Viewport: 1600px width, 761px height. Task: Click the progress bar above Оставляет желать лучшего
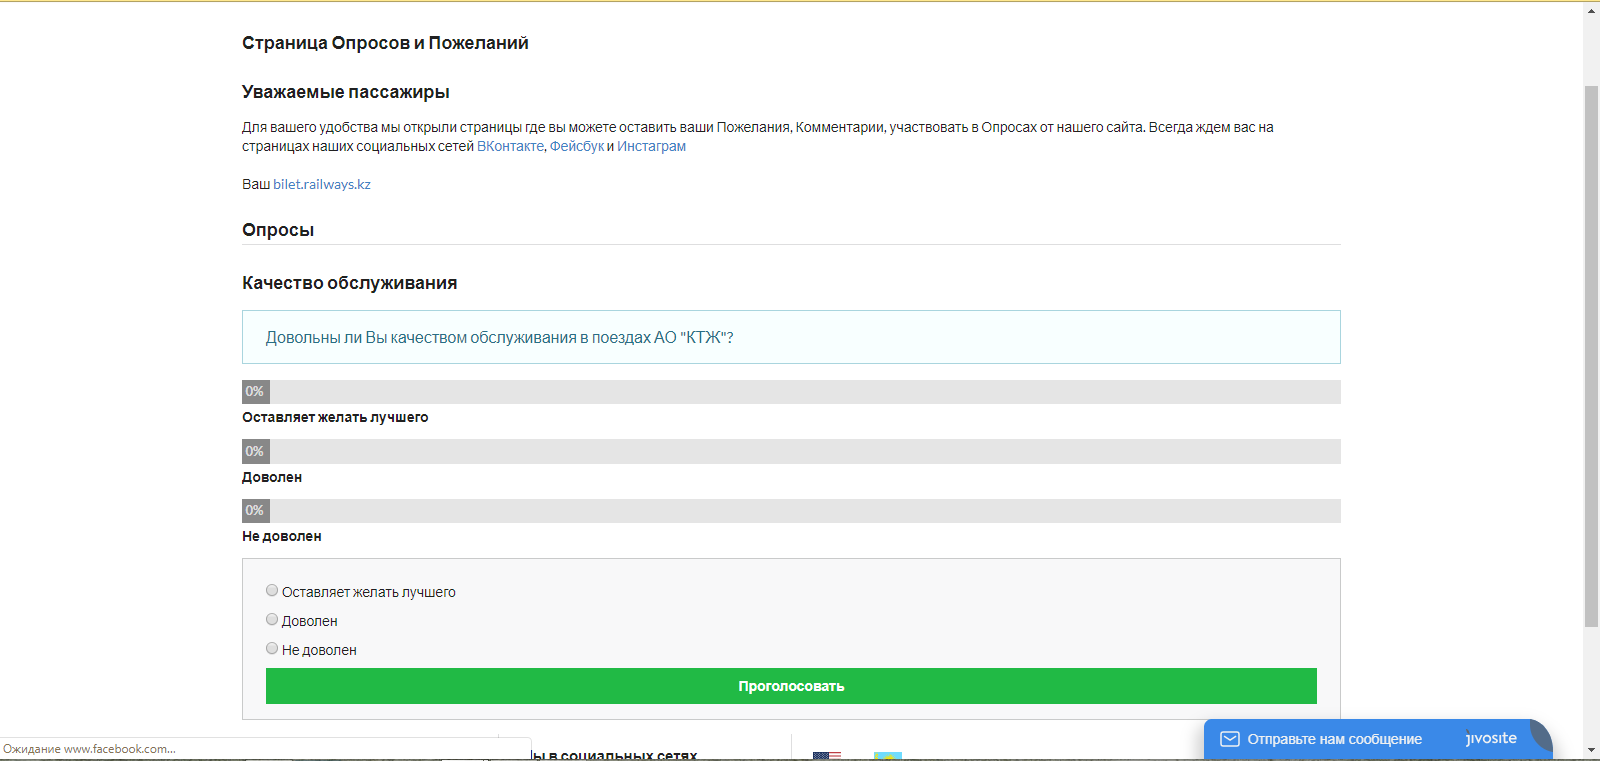pos(791,392)
